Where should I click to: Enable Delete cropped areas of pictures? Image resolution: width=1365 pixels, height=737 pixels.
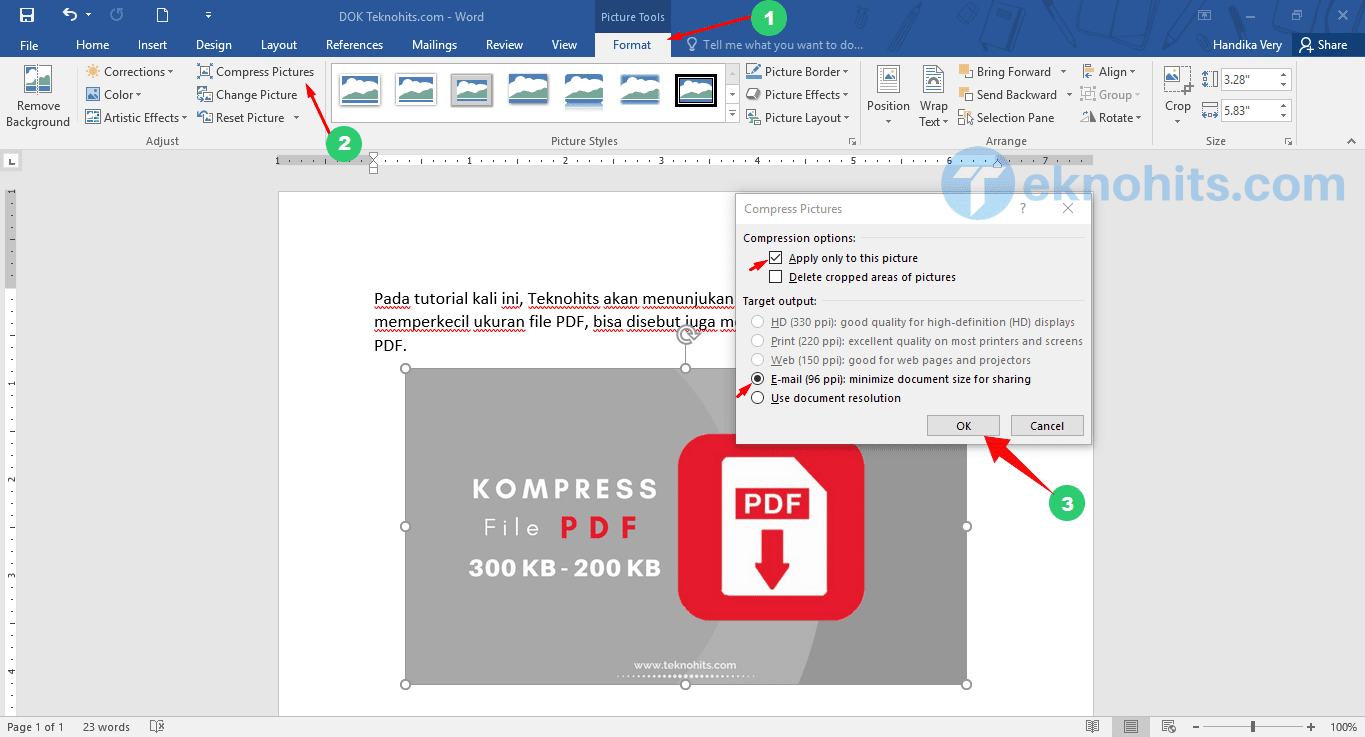(776, 277)
